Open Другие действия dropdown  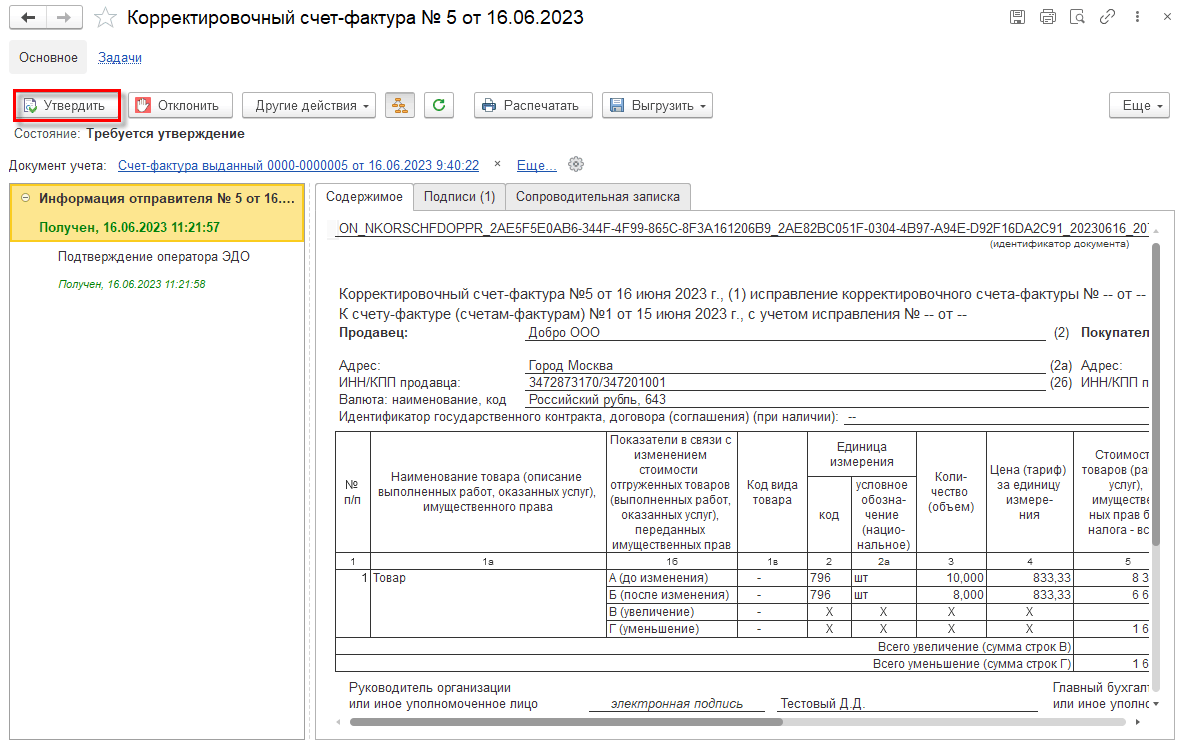click(x=309, y=105)
